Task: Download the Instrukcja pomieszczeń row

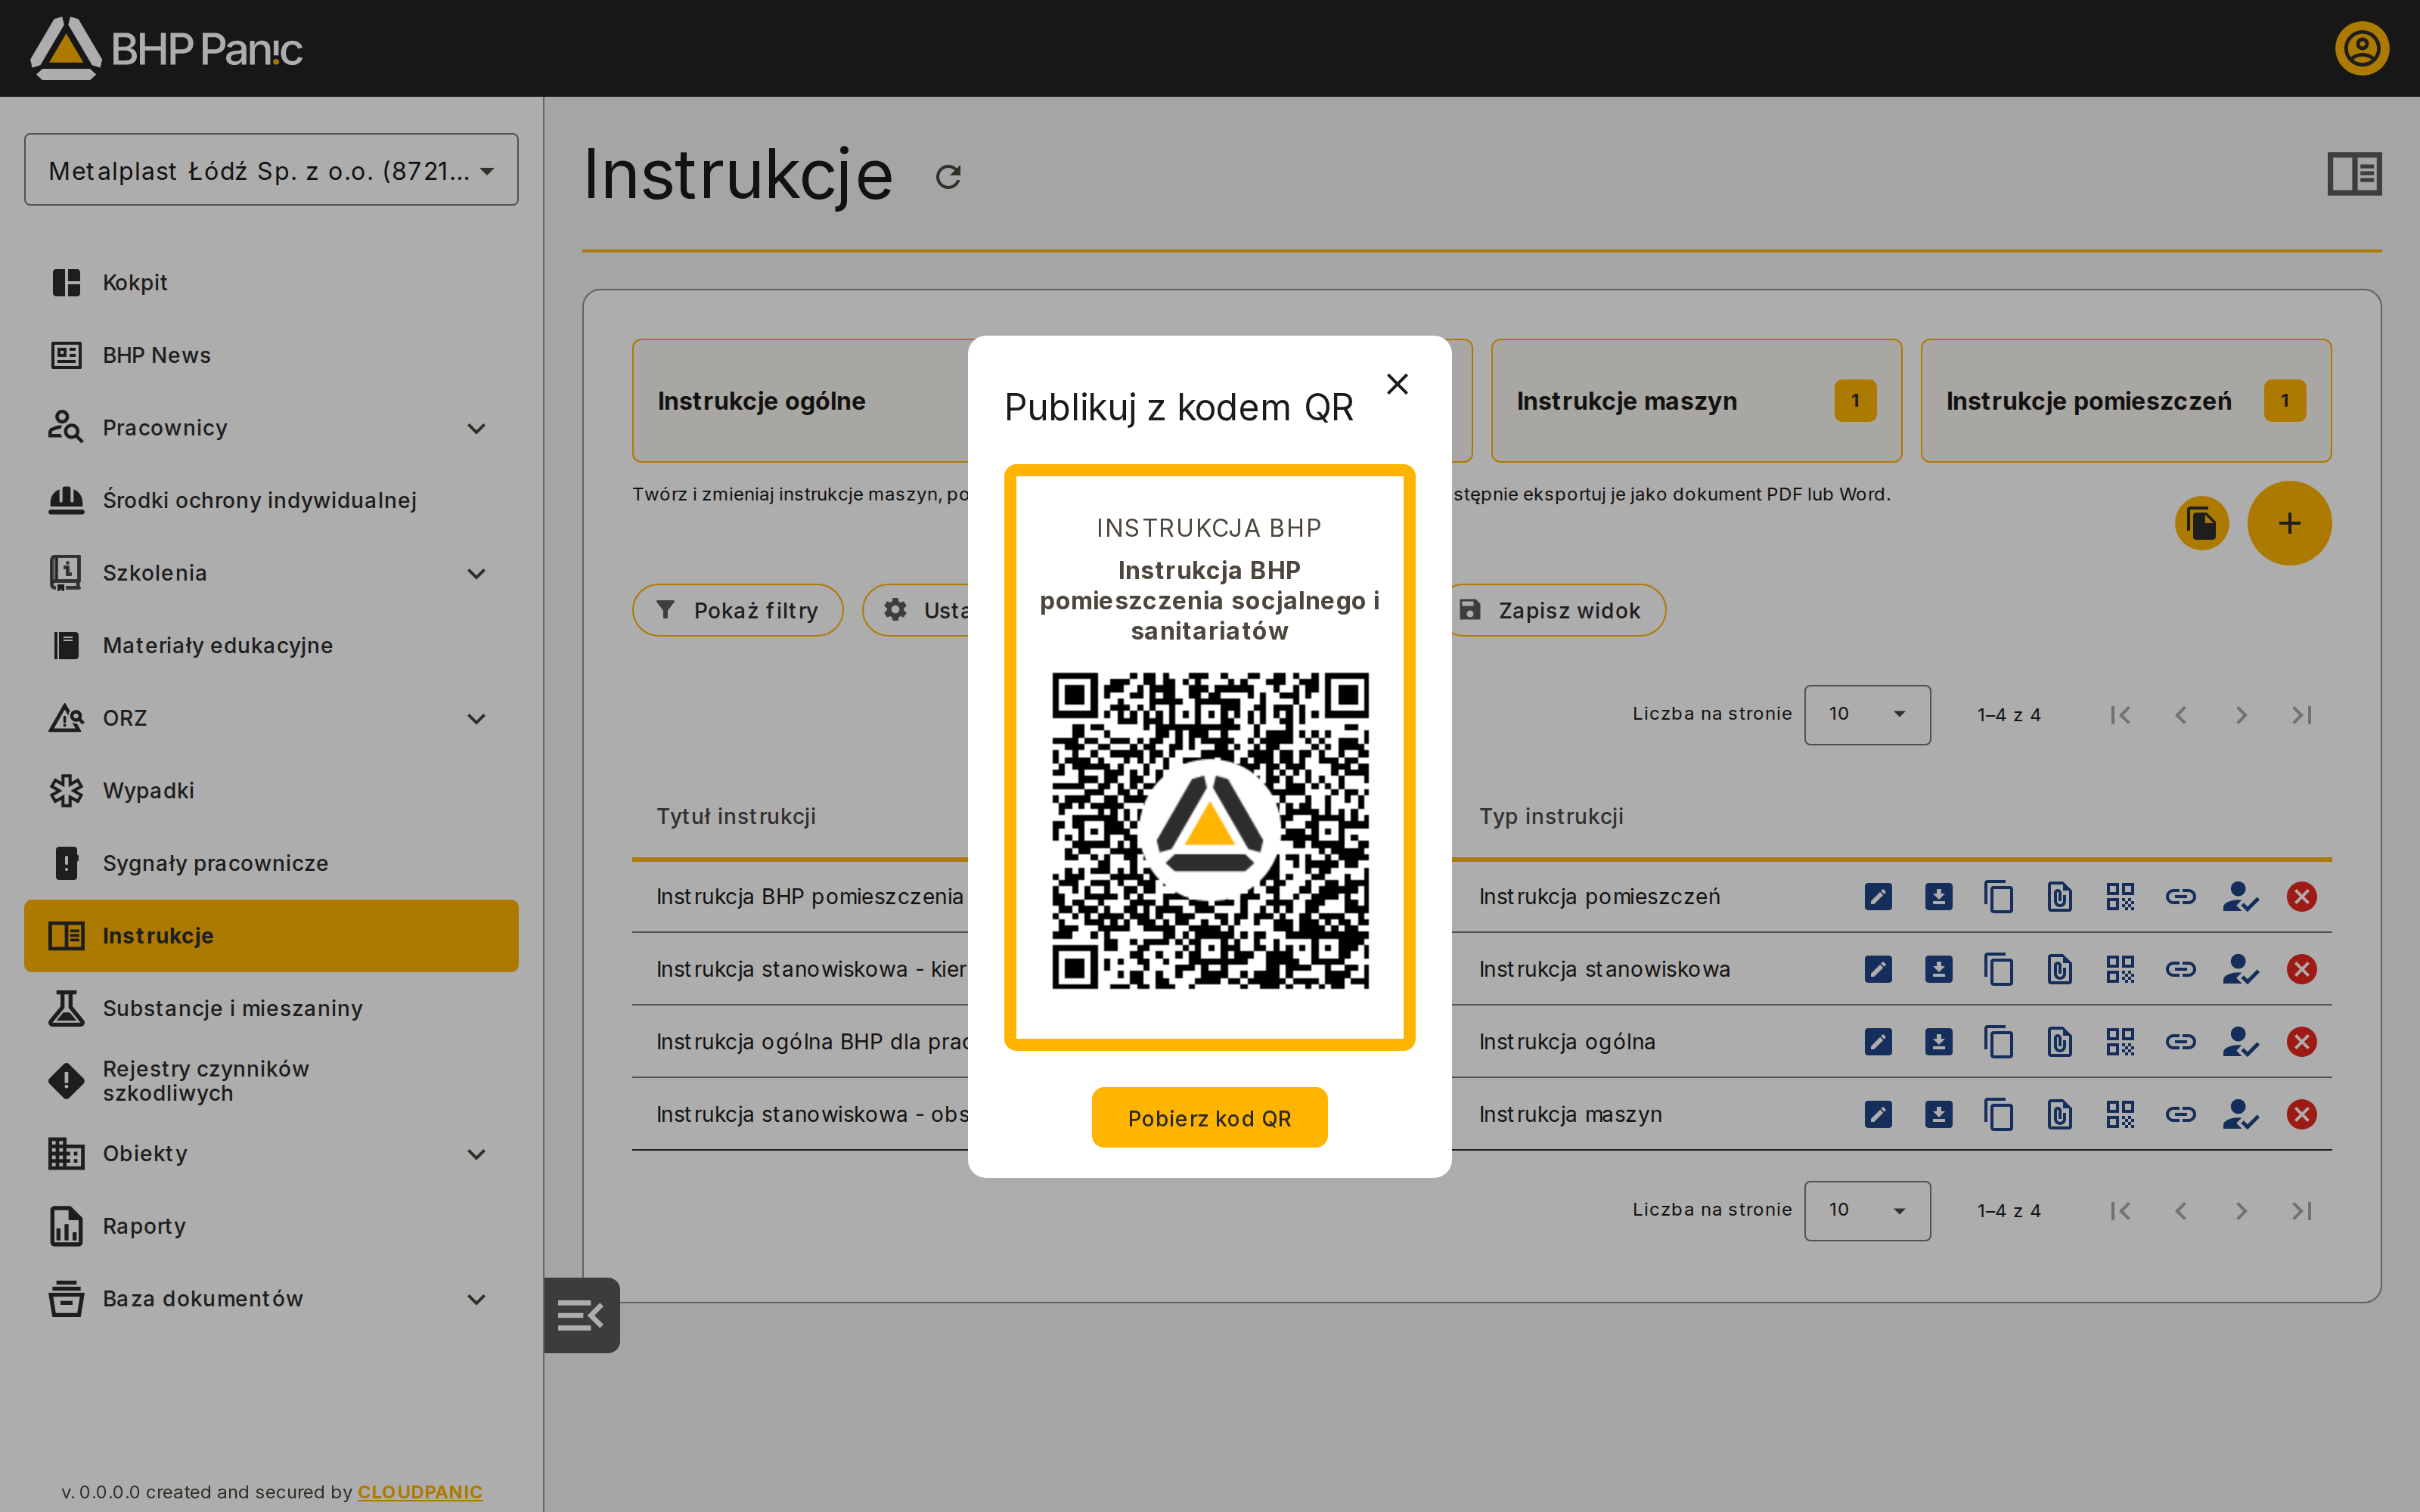Action: click(x=1938, y=897)
